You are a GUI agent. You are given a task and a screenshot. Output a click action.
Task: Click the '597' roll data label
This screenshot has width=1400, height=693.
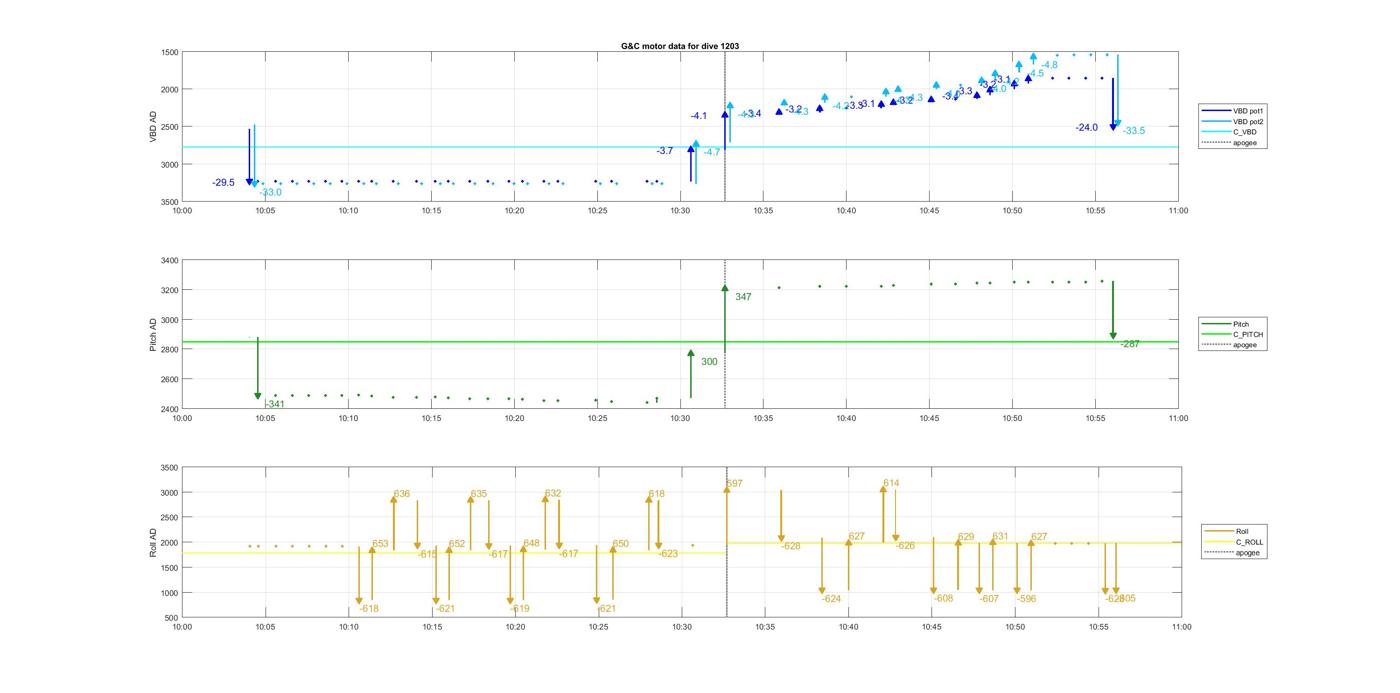tap(735, 484)
